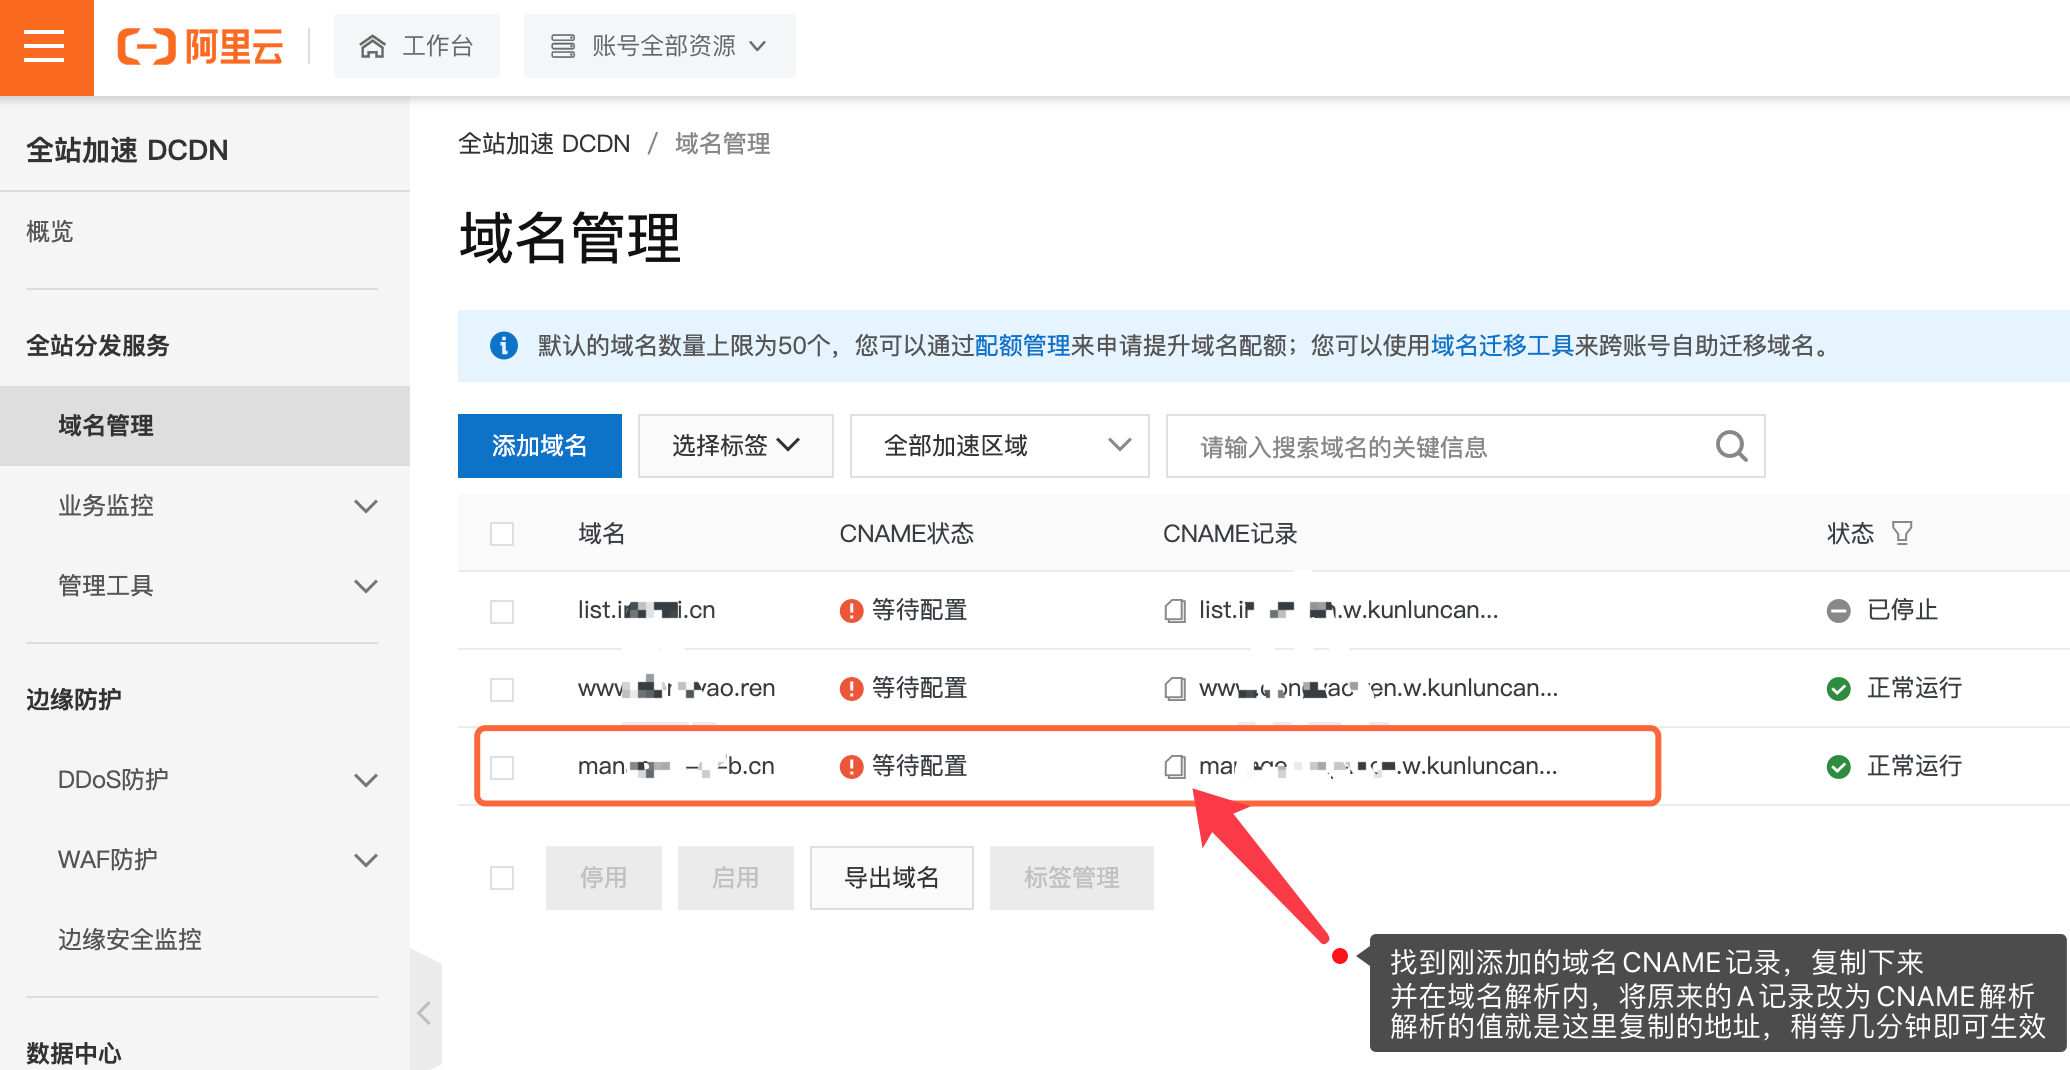Screen dimensions: 2070x1070
Task: Click the 标签管理 button
Action: pyautogui.click(x=1072, y=878)
